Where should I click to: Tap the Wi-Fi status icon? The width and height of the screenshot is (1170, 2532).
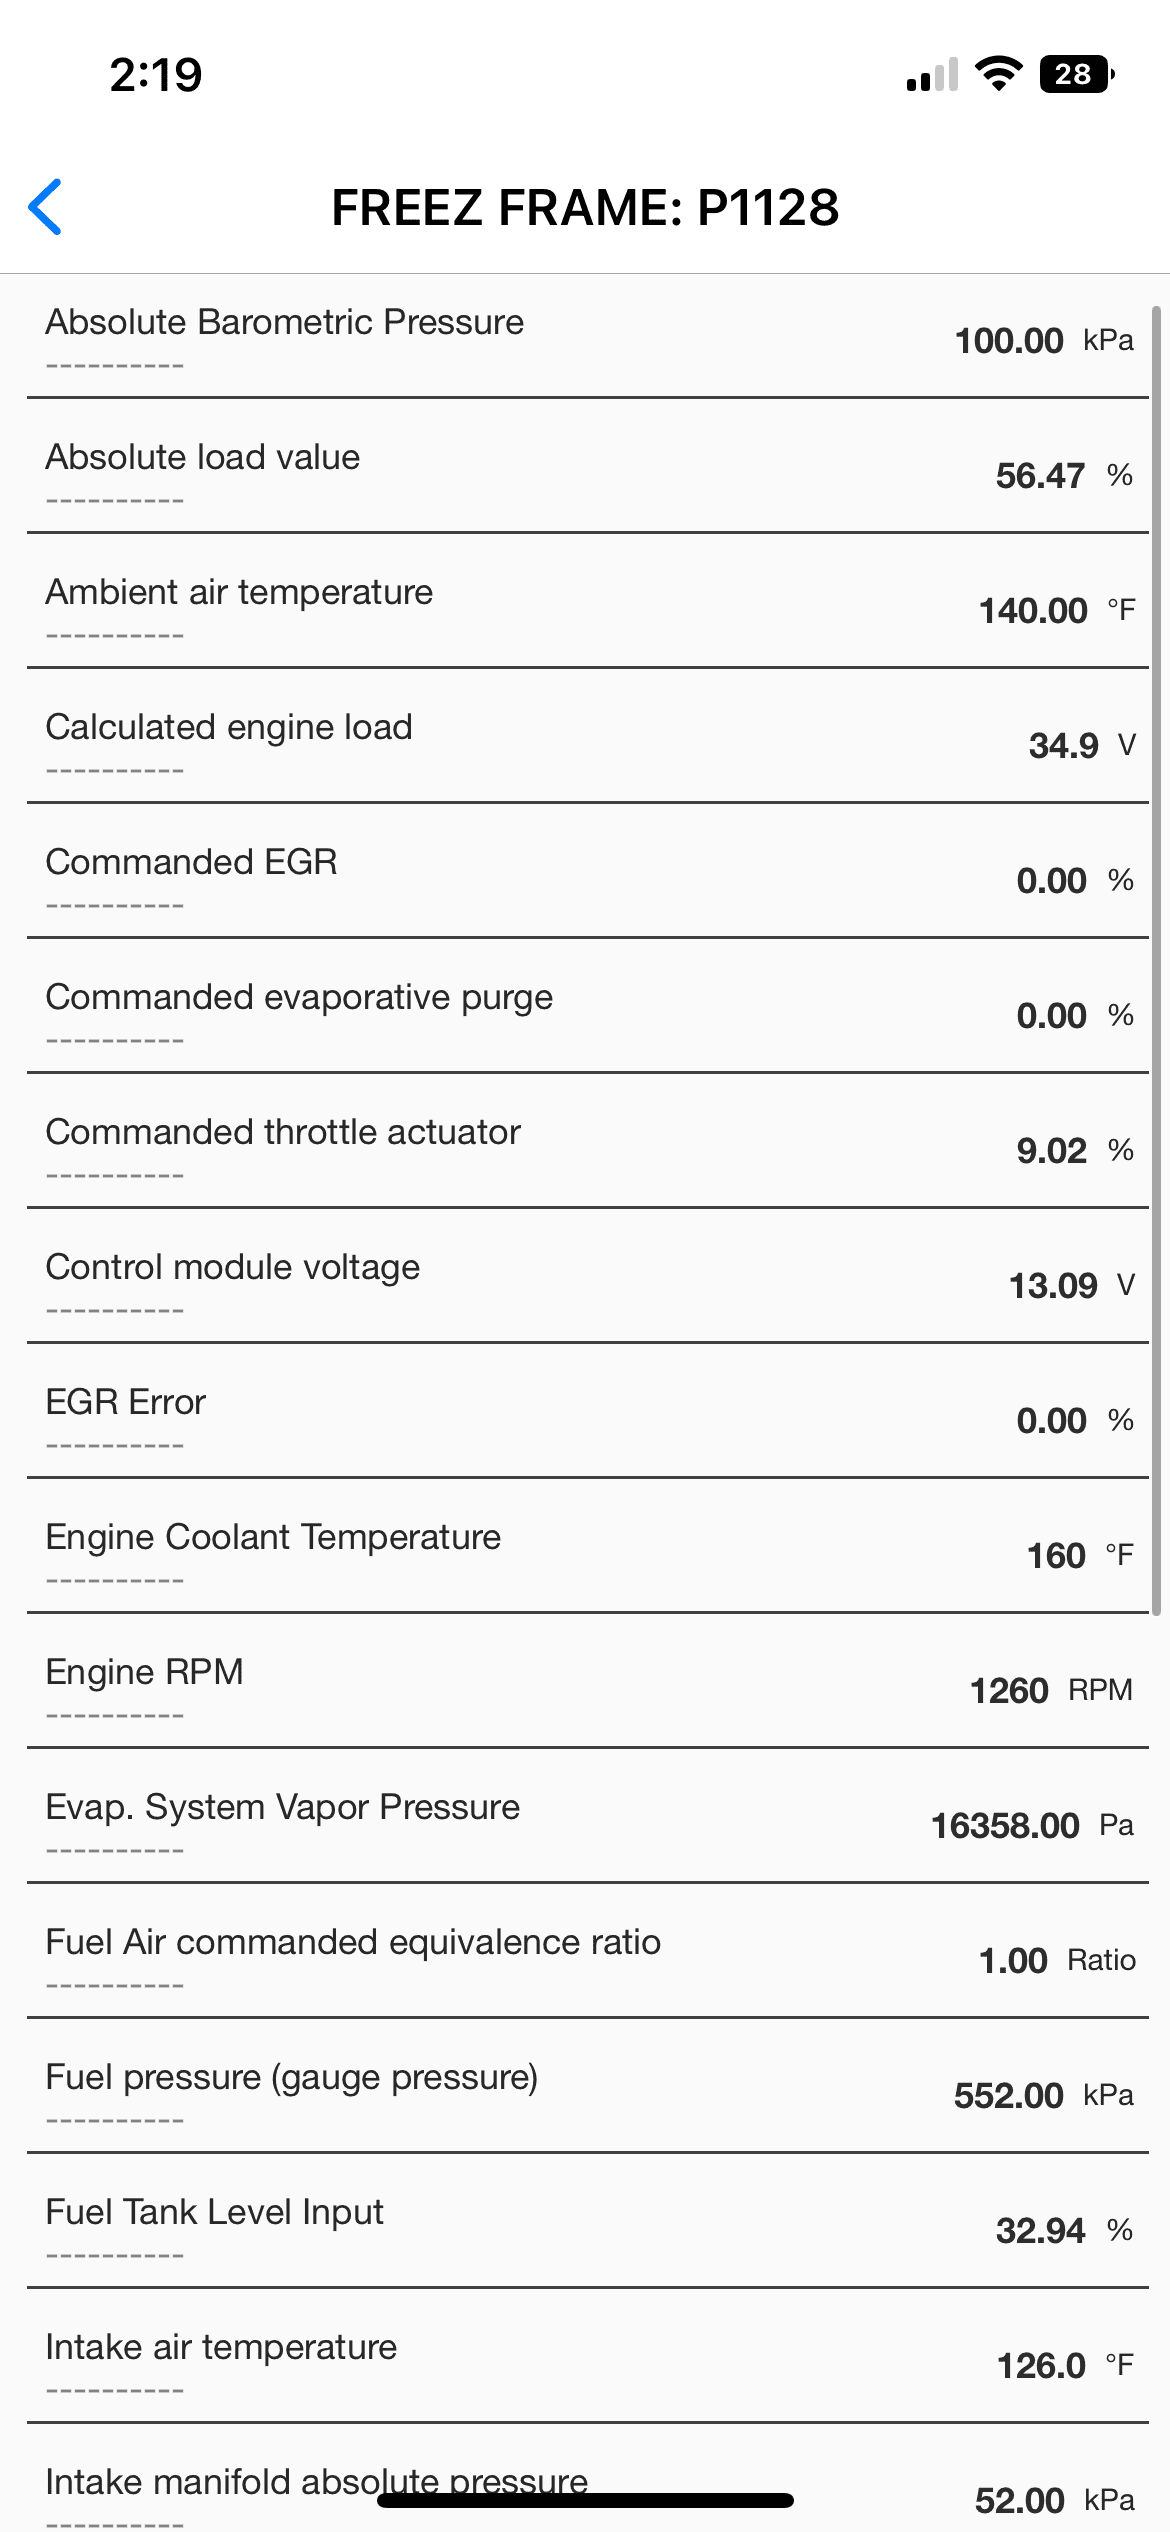click(x=997, y=74)
